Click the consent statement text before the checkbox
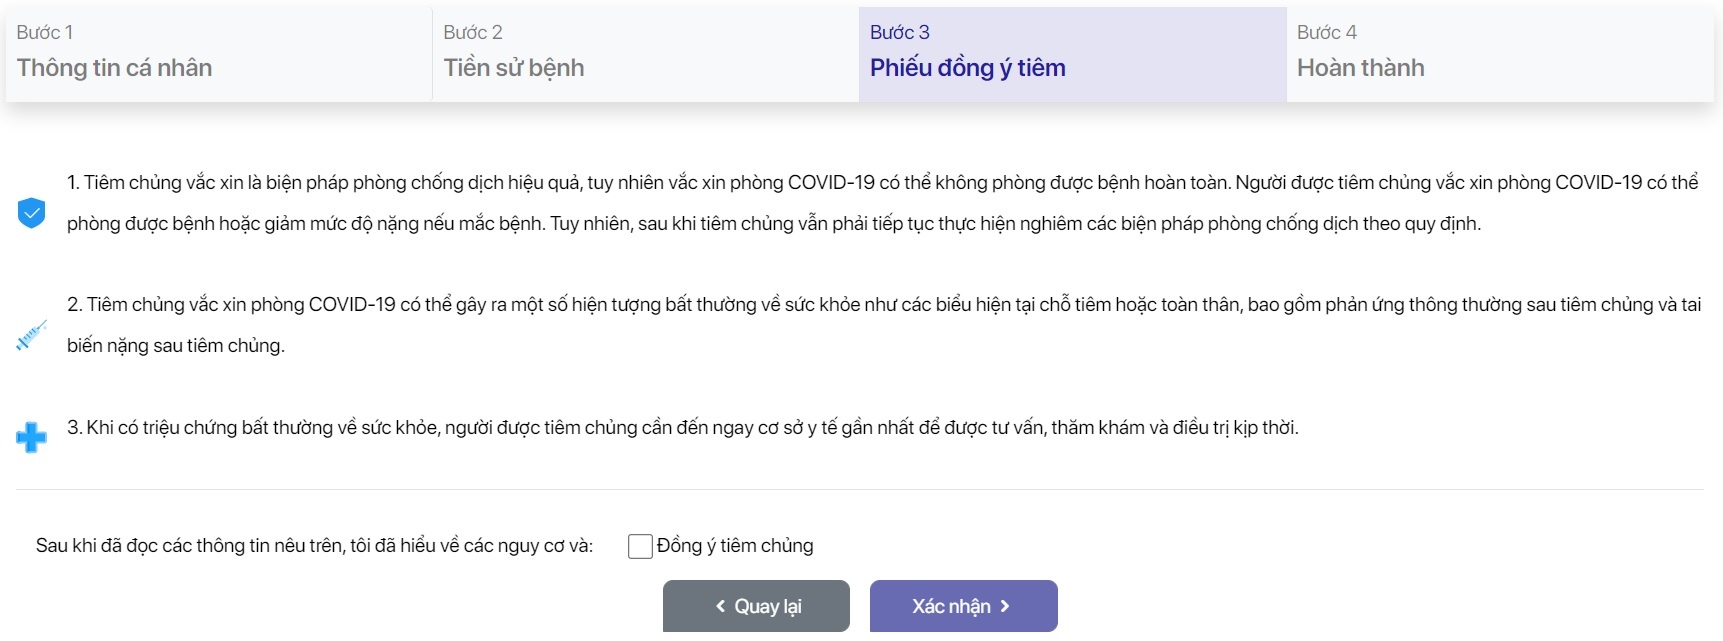The image size is (1723, 641). coord(314,544)
